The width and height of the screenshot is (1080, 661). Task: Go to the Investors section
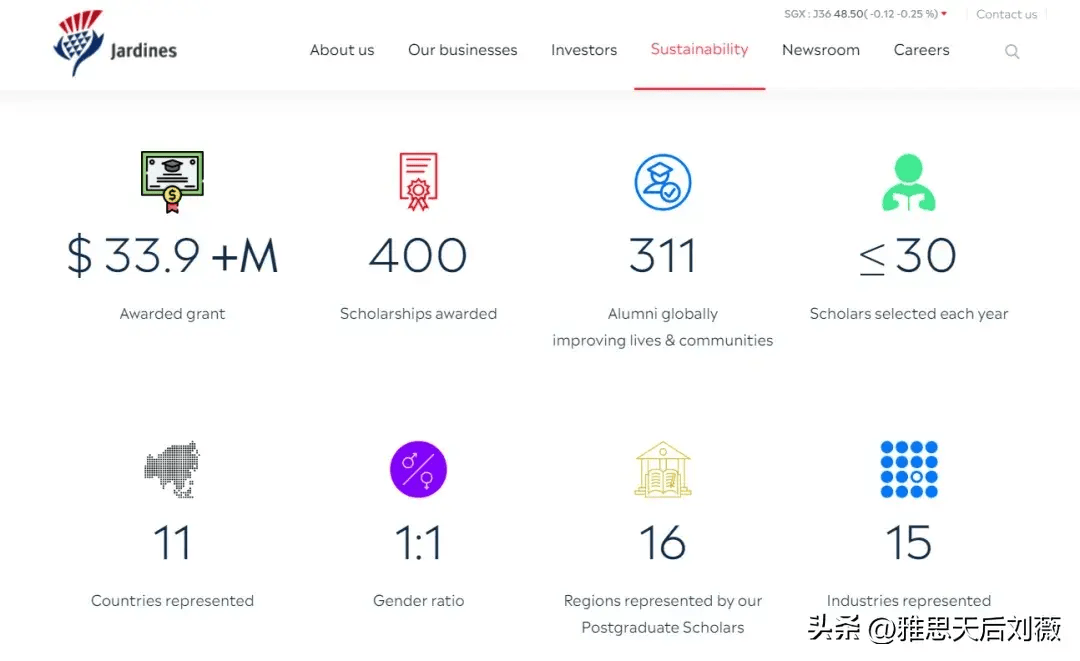[x=584, y=50]
